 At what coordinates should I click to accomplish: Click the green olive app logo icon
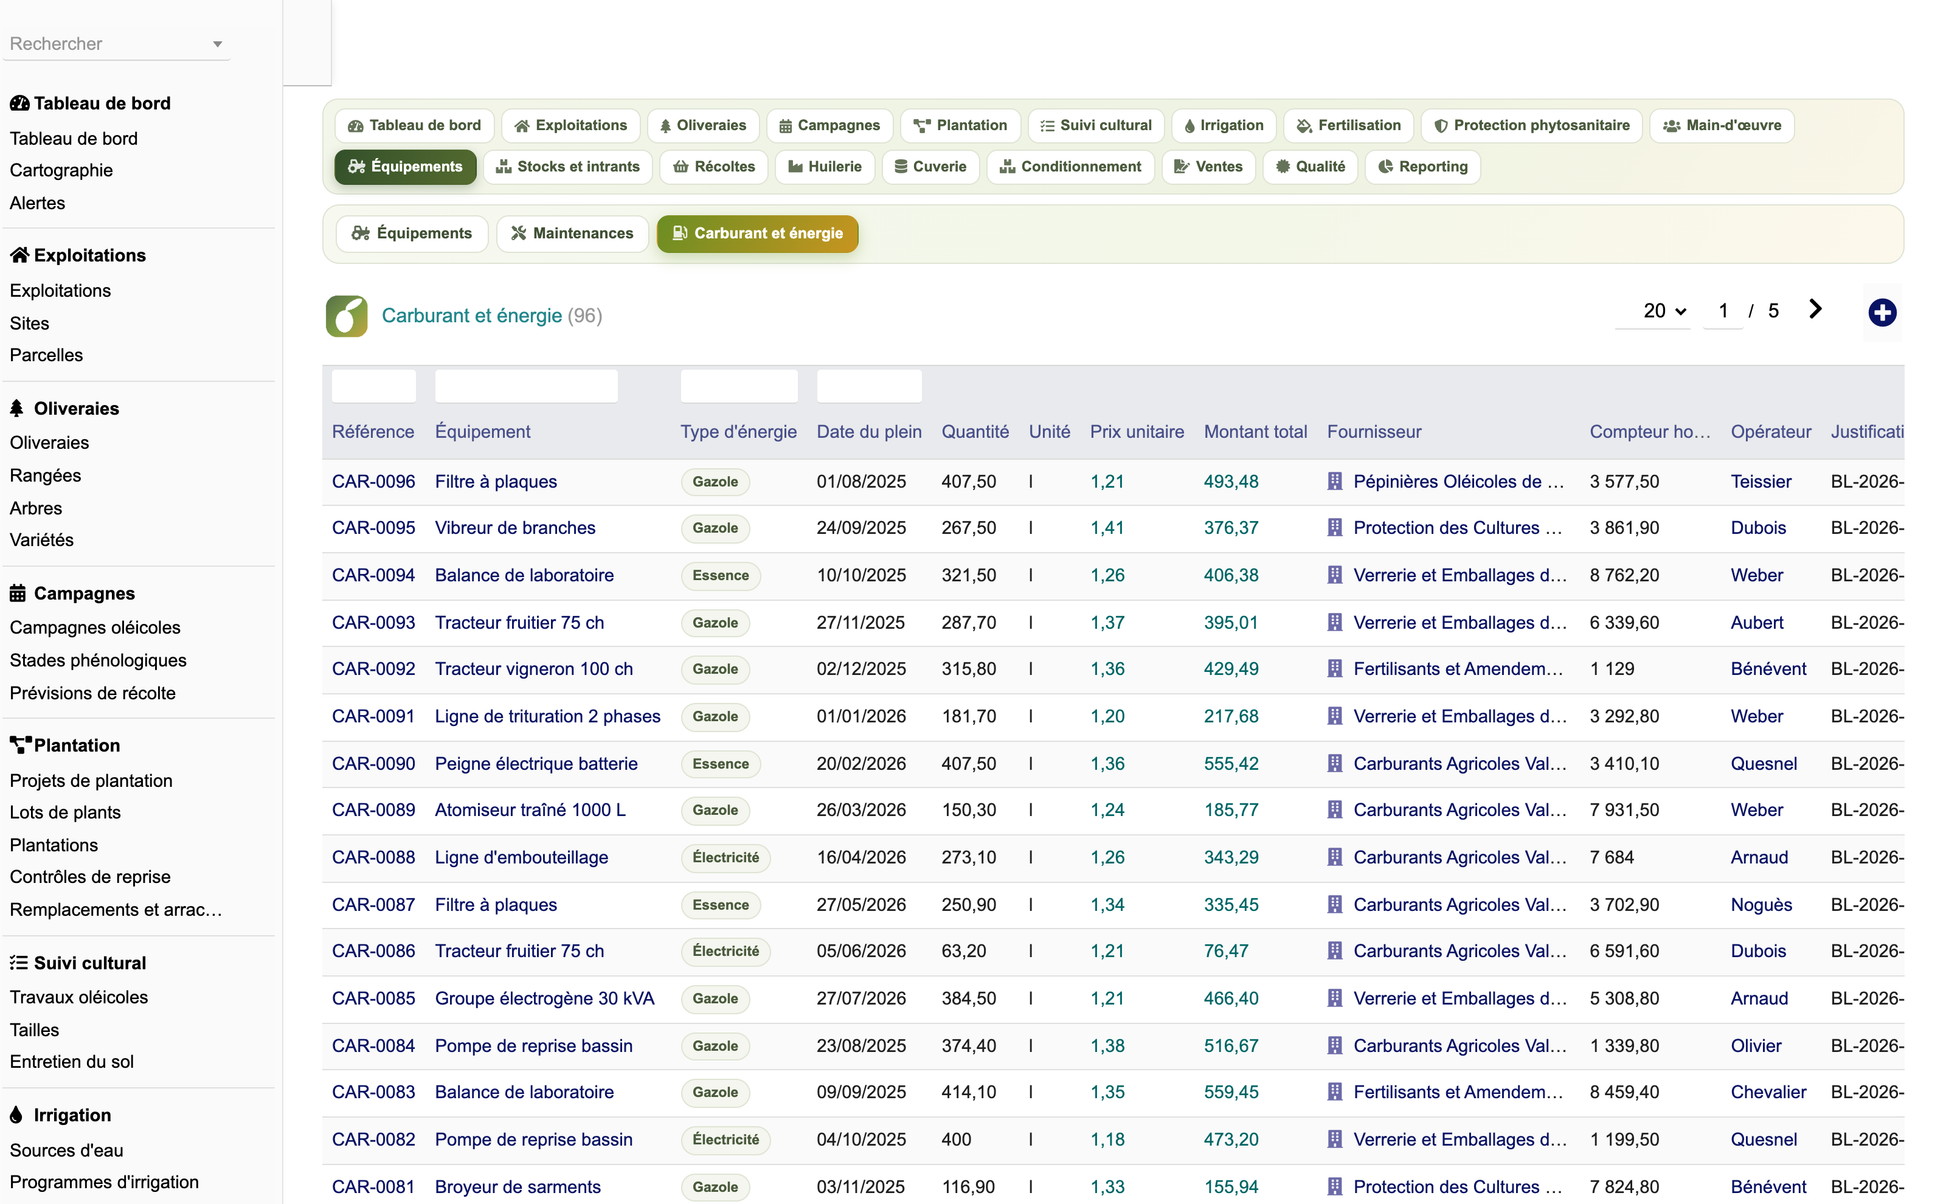pyautogui.click(x=346, y=316)
